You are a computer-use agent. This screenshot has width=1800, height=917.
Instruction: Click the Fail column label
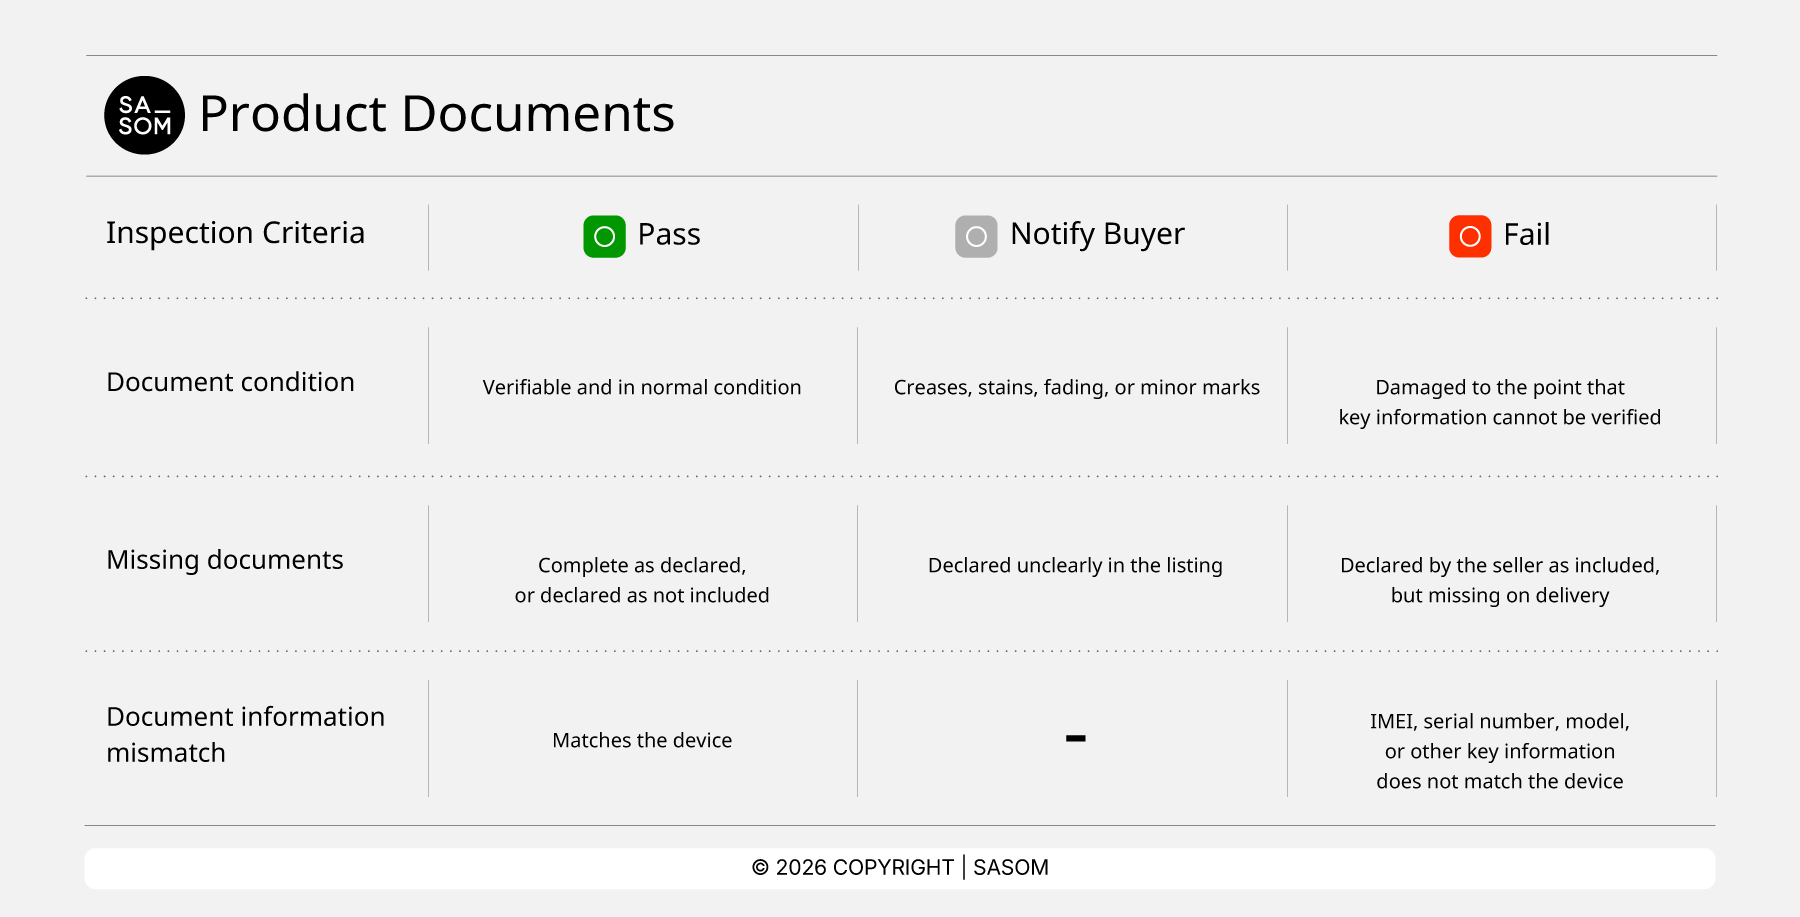tap(1526, 235)
